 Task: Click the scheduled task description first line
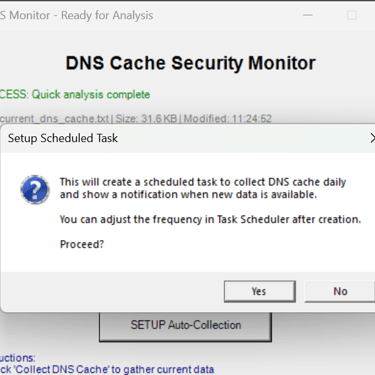tap(203, 182)
